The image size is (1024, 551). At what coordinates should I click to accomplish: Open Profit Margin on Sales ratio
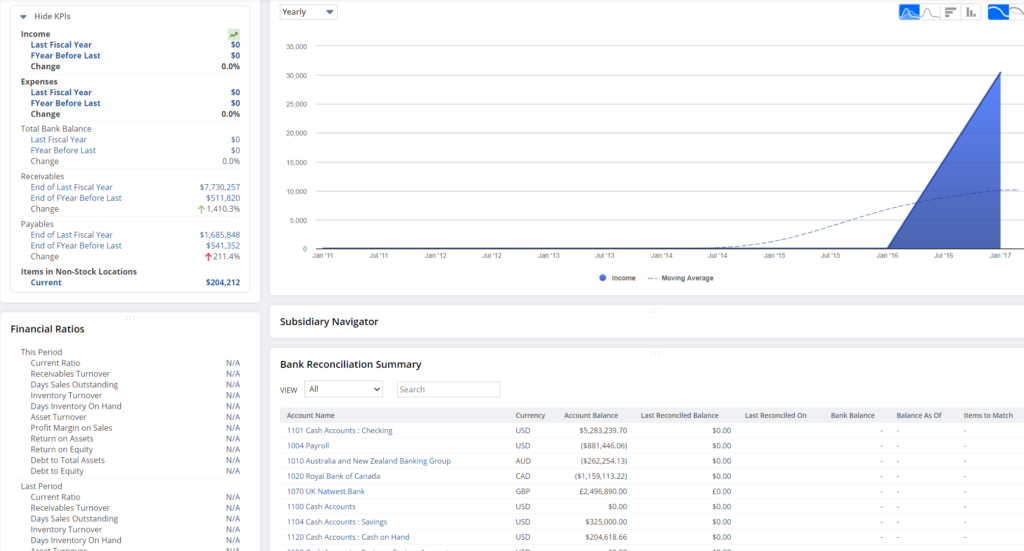tap(71, 428)
